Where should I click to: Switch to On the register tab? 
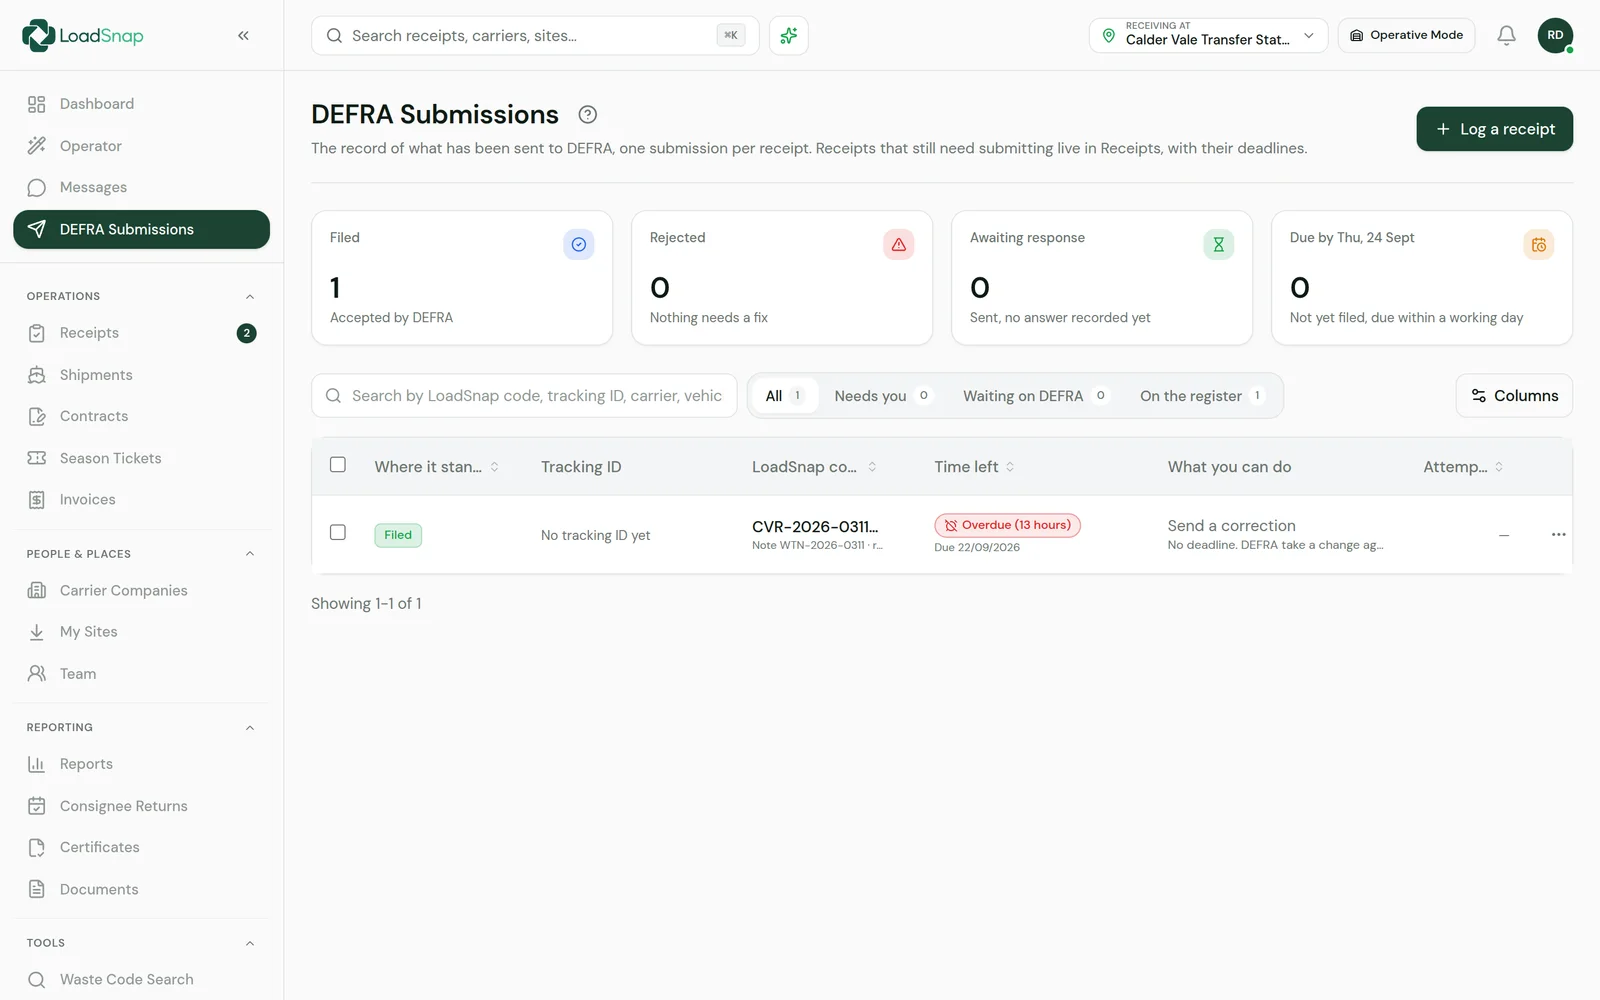(1202, 396)
